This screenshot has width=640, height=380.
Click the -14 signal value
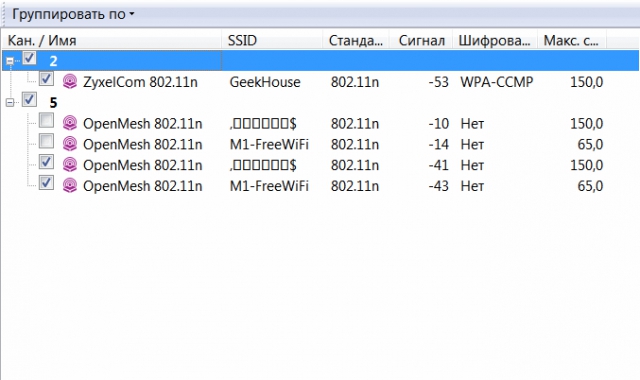[438, 144]
